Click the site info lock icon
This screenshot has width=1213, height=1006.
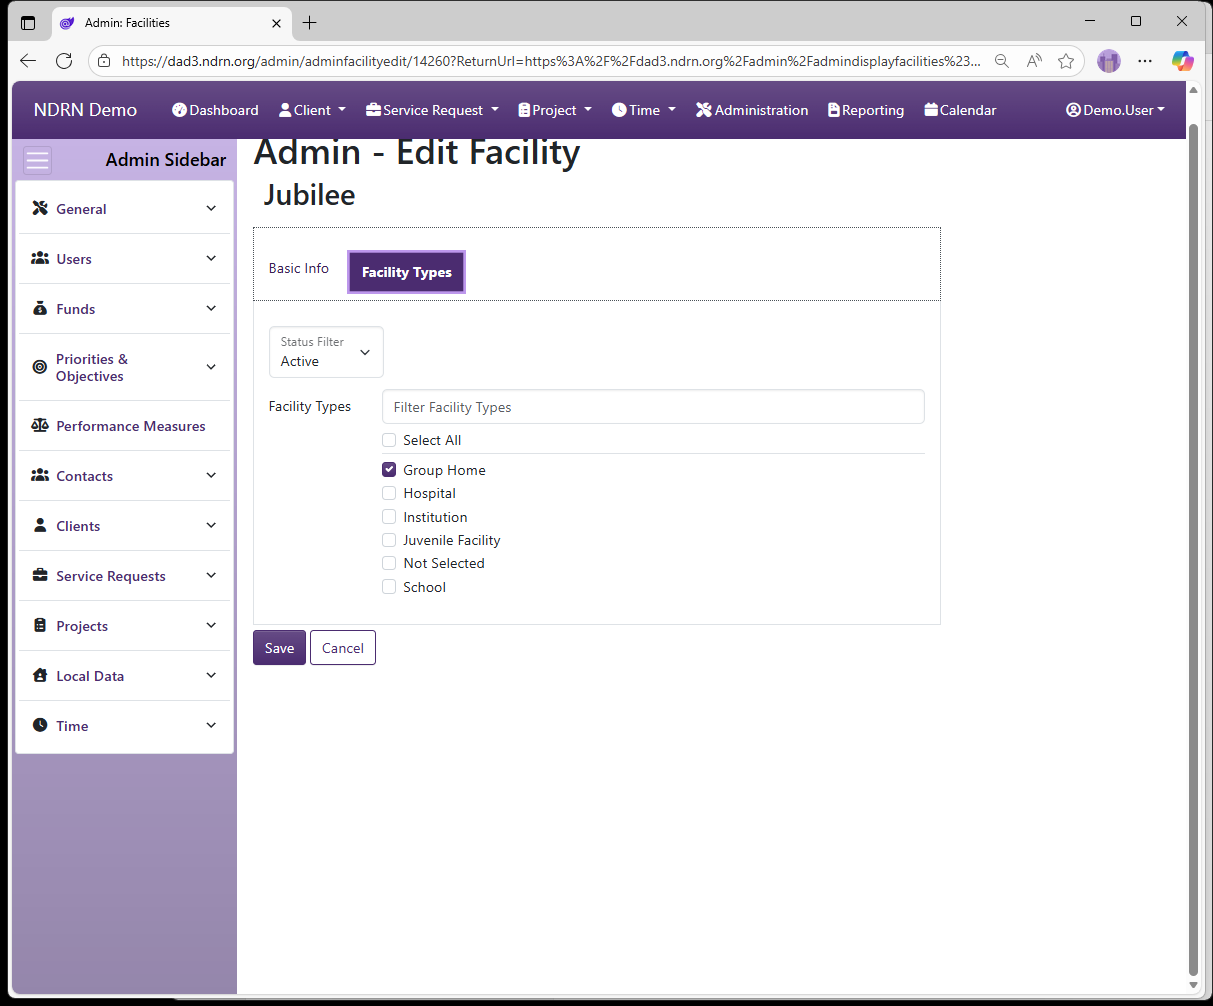[x=104, y=61]
